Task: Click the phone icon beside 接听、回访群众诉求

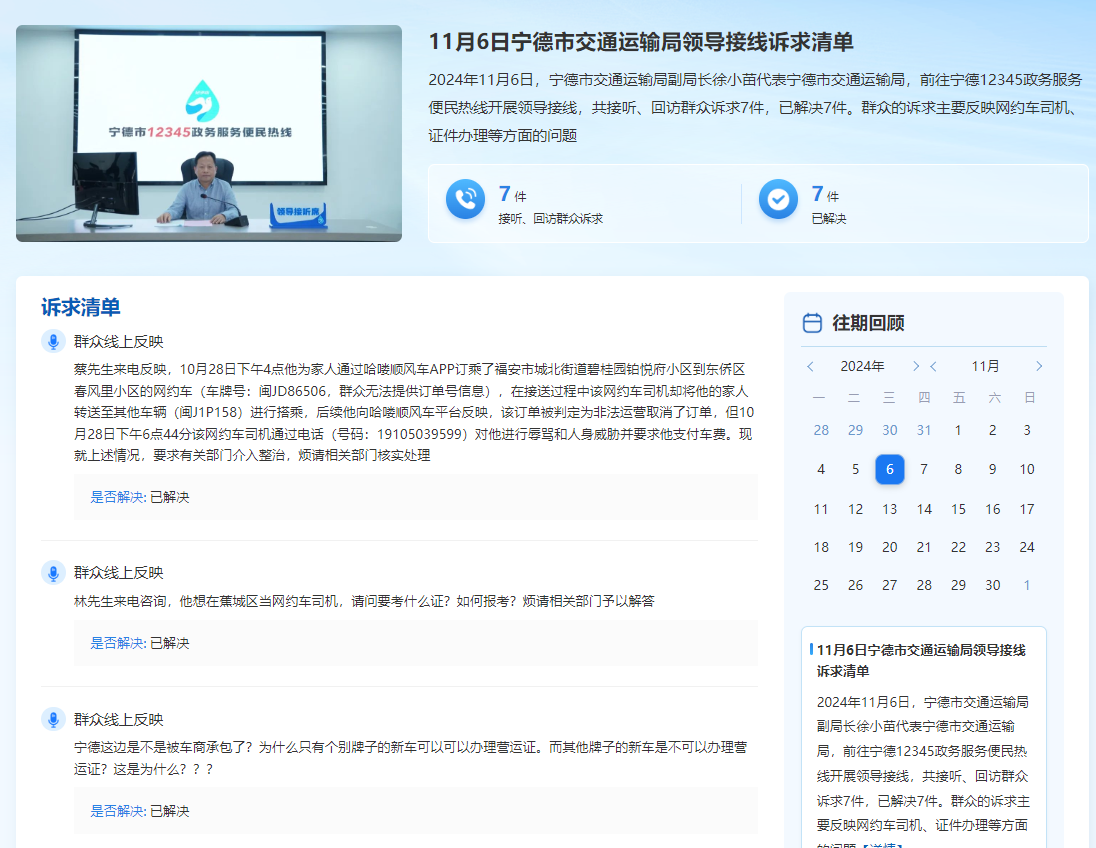Action: (466, 199)
